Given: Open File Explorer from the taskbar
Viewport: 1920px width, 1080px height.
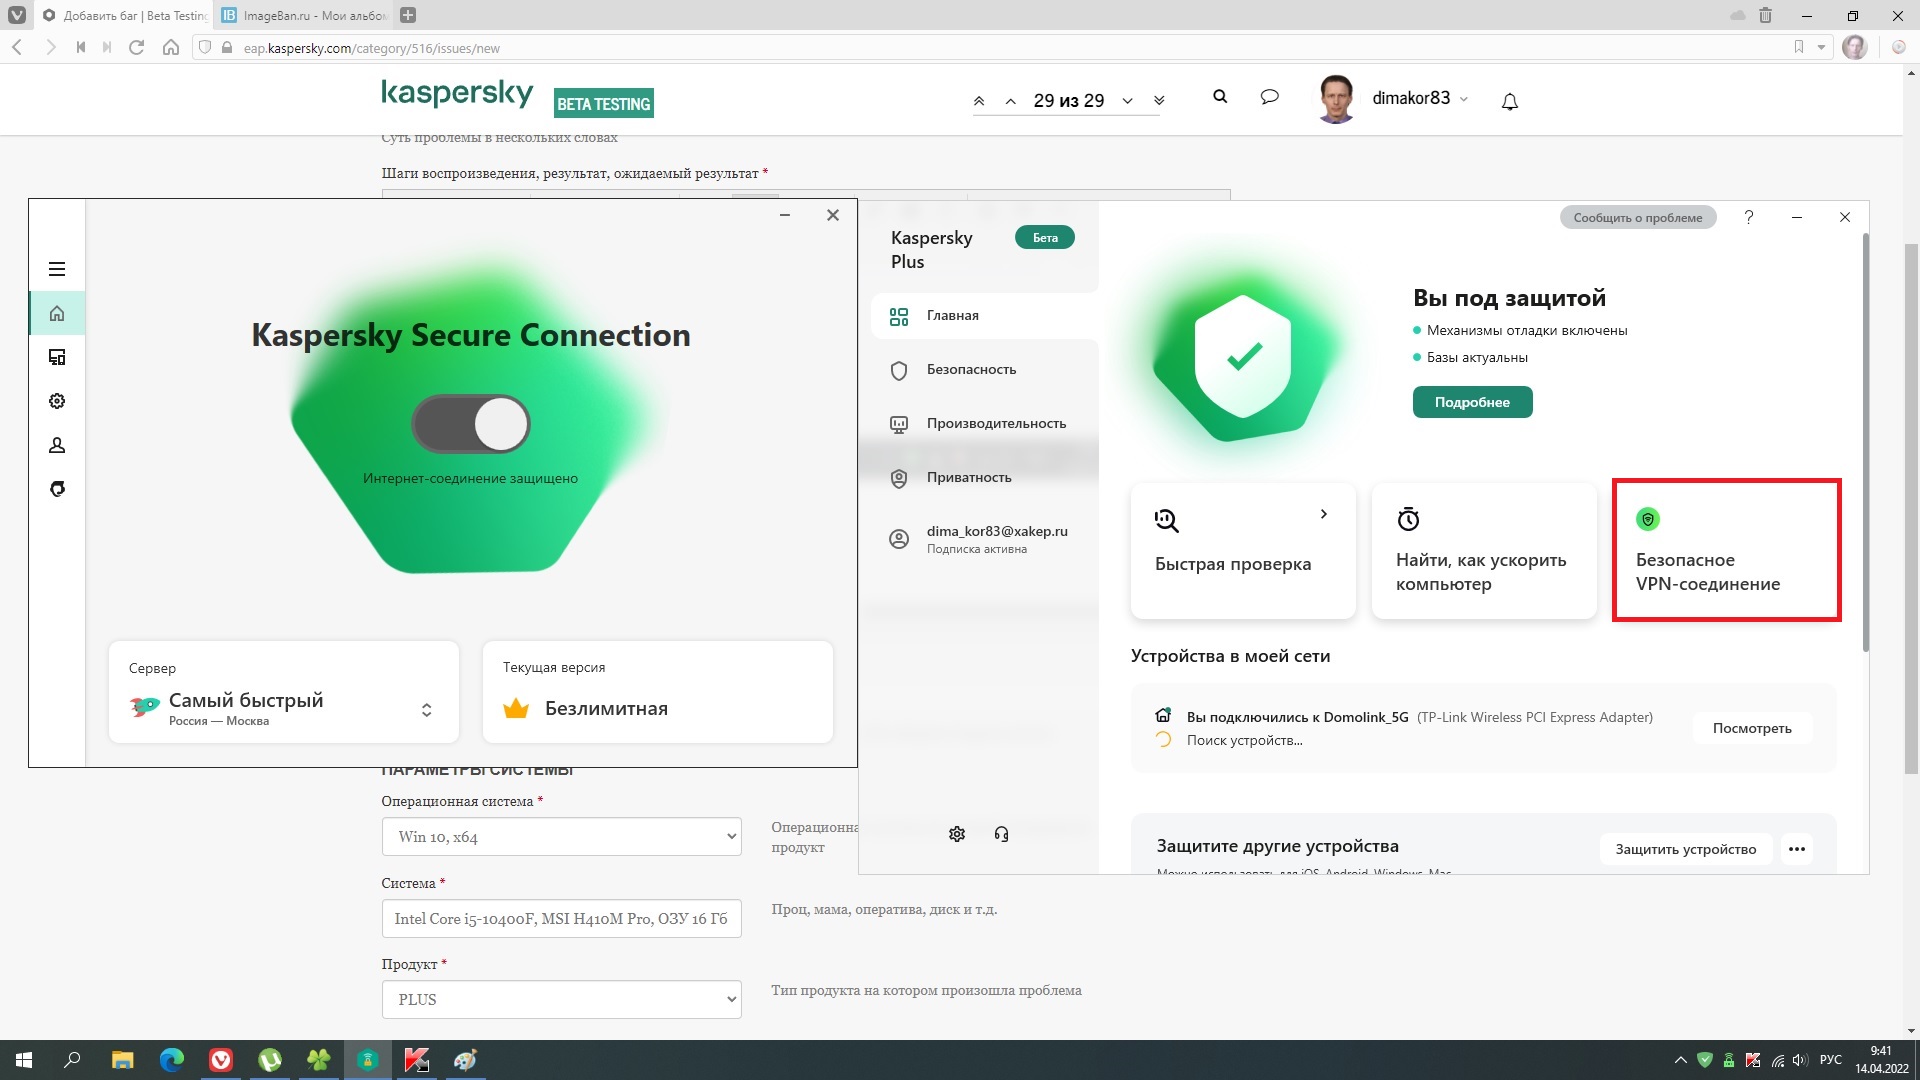Looking at the screenshot, I should (122, 1060).
